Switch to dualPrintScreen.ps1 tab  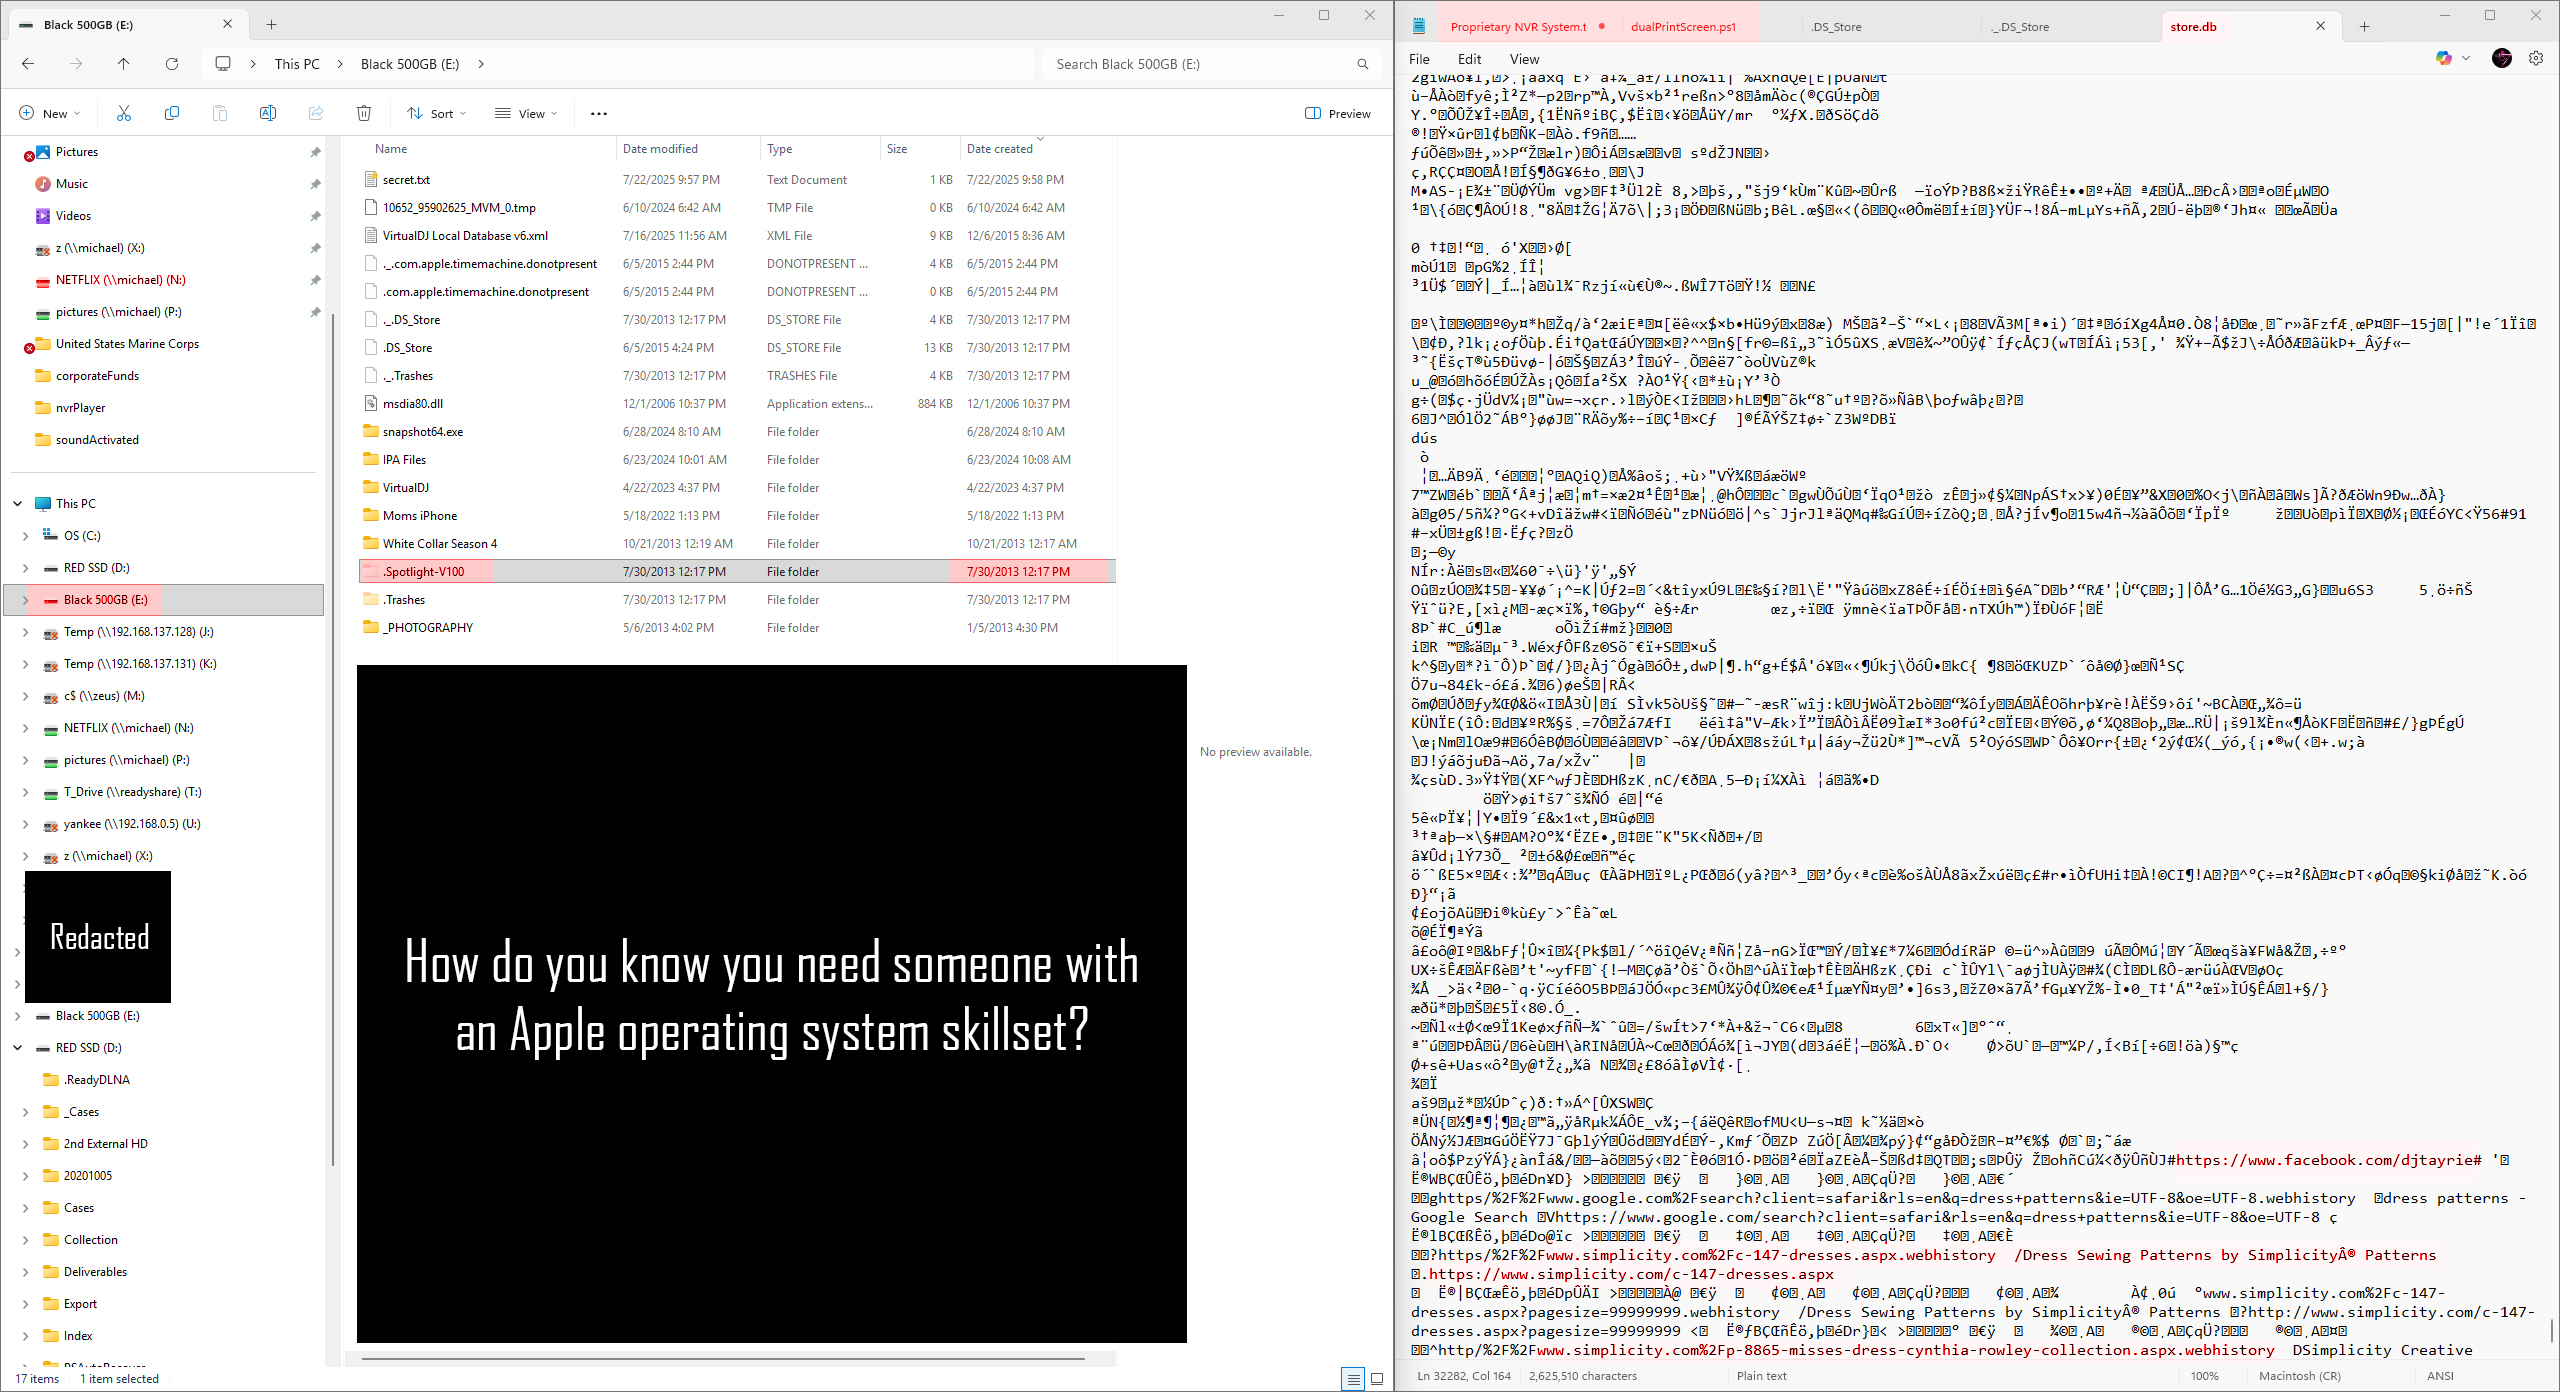(x=1683, y=27)
